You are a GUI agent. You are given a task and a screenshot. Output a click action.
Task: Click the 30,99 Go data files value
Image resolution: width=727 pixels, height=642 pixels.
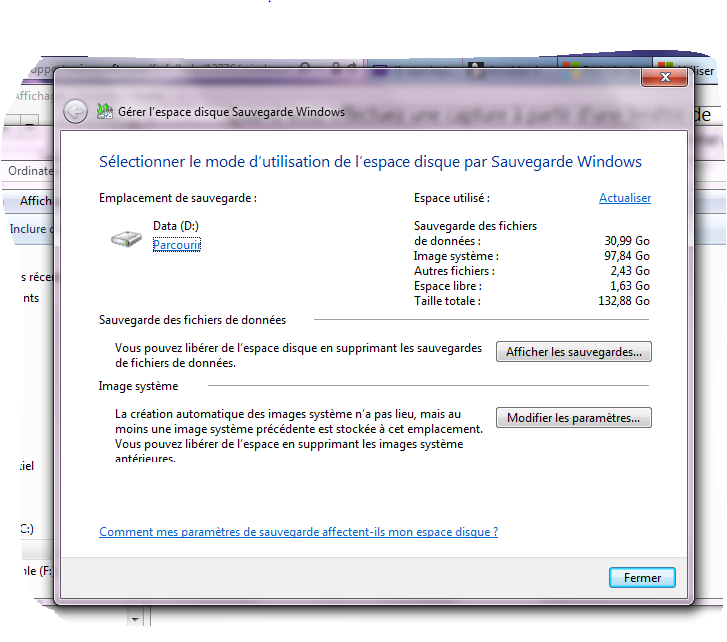[x=627, y=241]
